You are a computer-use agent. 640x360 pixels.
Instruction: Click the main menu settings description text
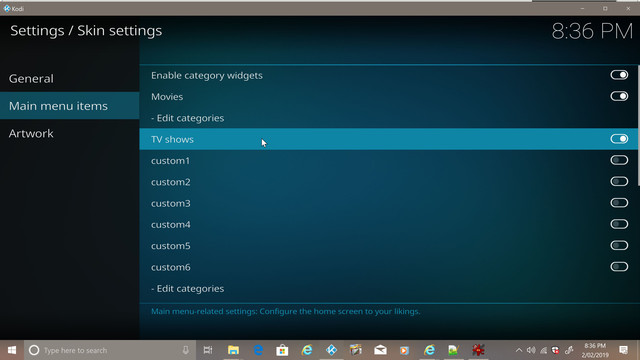pyautogui.click(x=285, y=311)
